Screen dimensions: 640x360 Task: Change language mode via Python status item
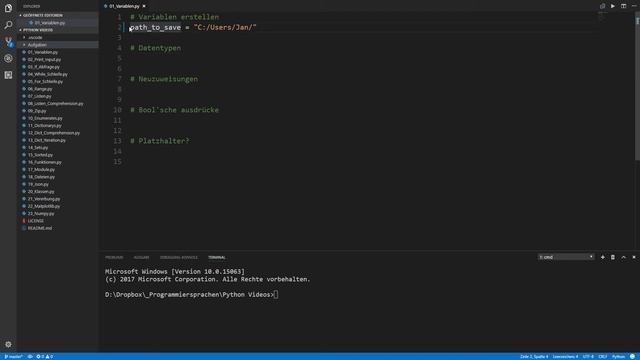coord(618,357)
